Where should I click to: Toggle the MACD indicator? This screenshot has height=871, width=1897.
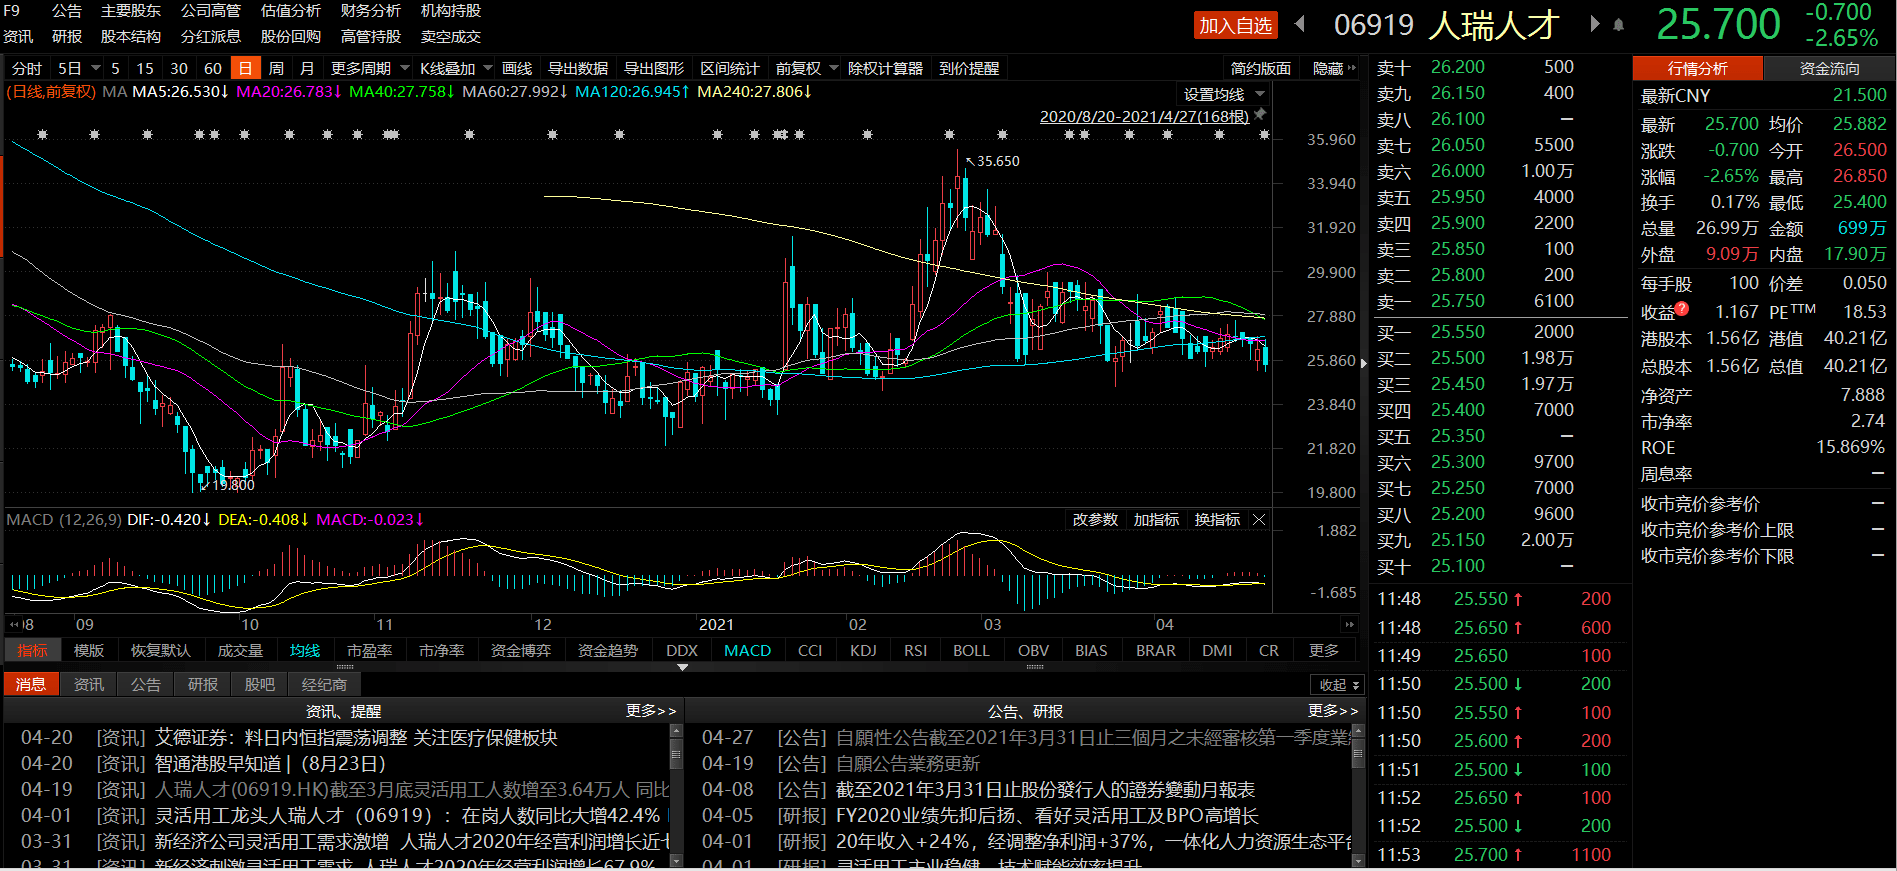point(747,651)
